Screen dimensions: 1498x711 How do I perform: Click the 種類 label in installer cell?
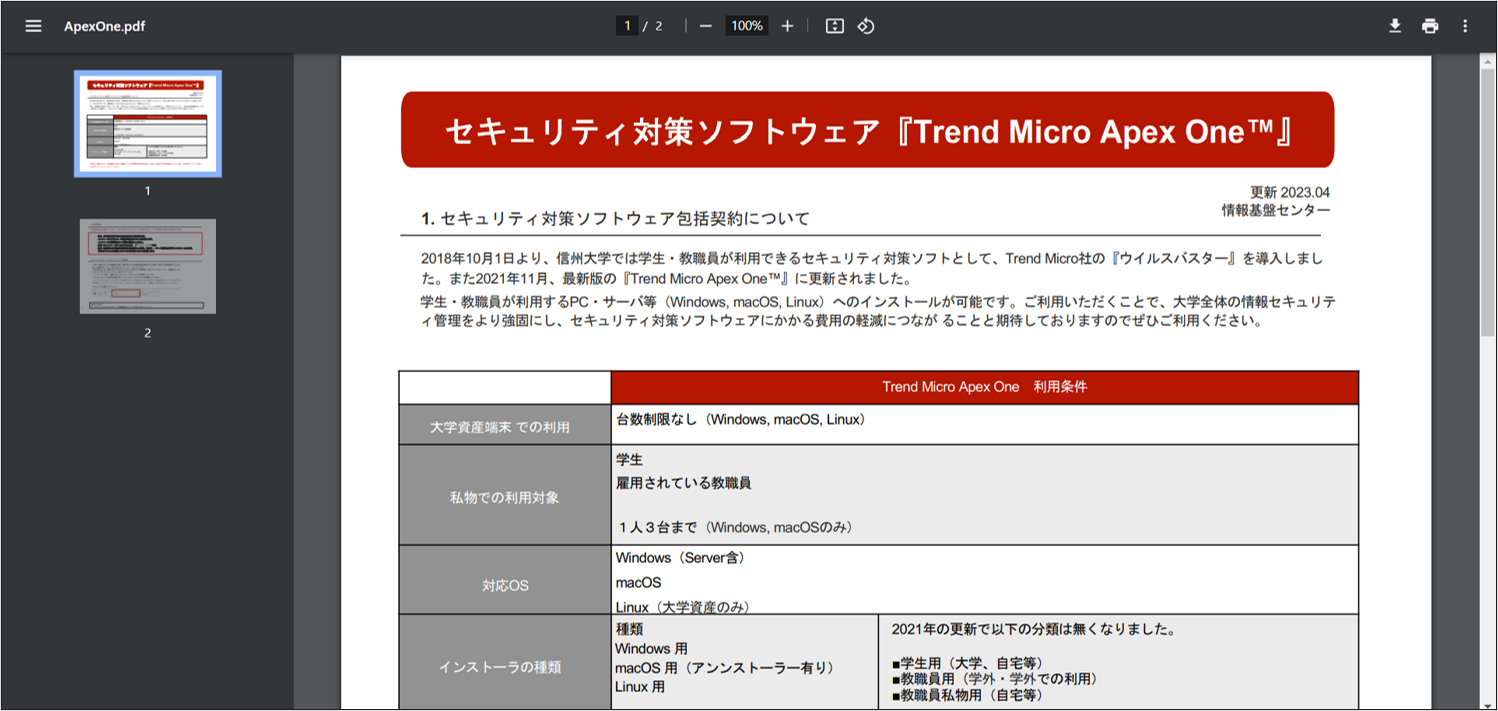629,630
